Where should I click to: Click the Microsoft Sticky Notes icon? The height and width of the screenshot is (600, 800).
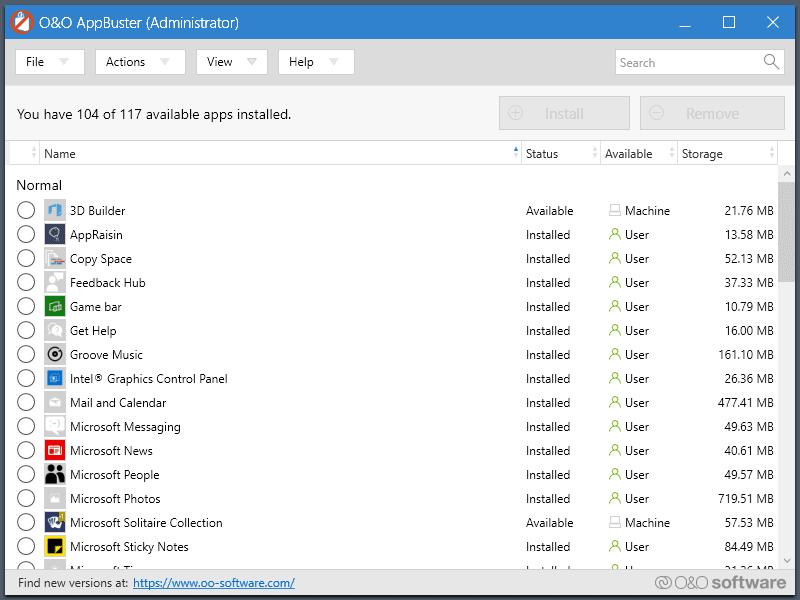pos(55,546)
